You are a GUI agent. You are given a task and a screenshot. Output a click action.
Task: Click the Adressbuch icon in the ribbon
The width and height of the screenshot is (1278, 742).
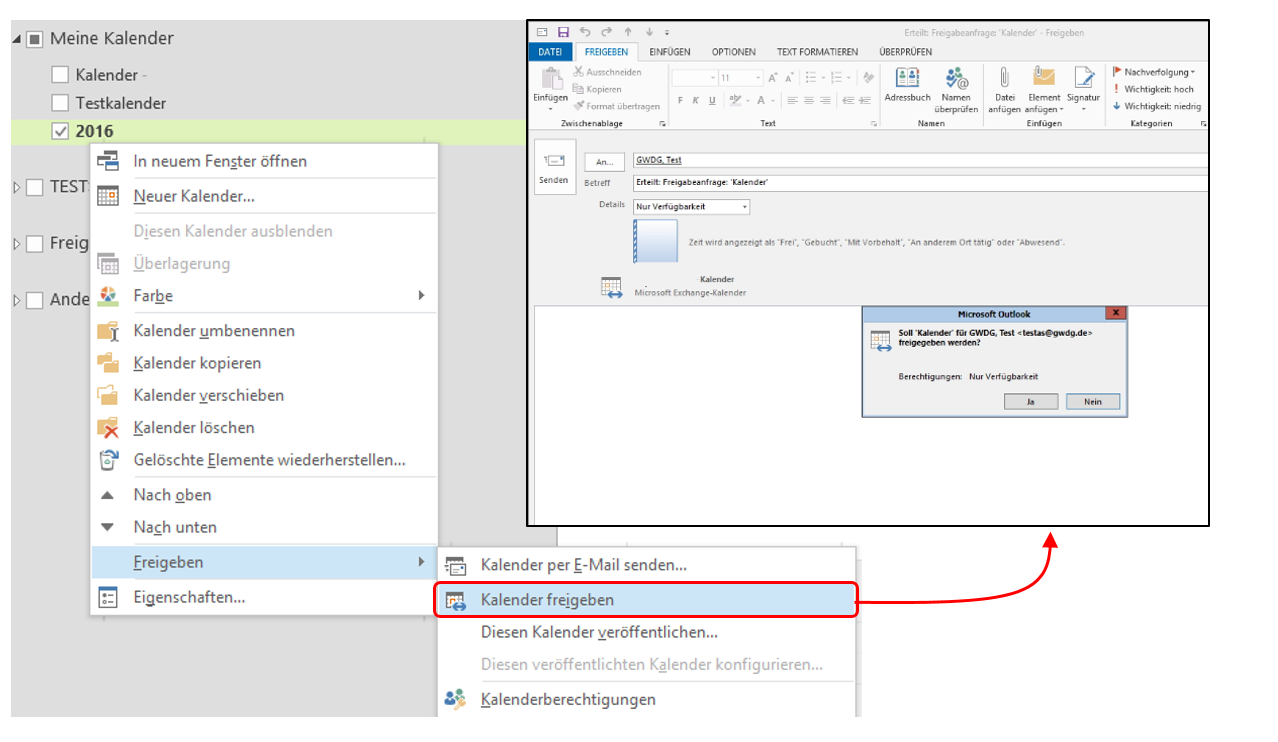(907, 78)
